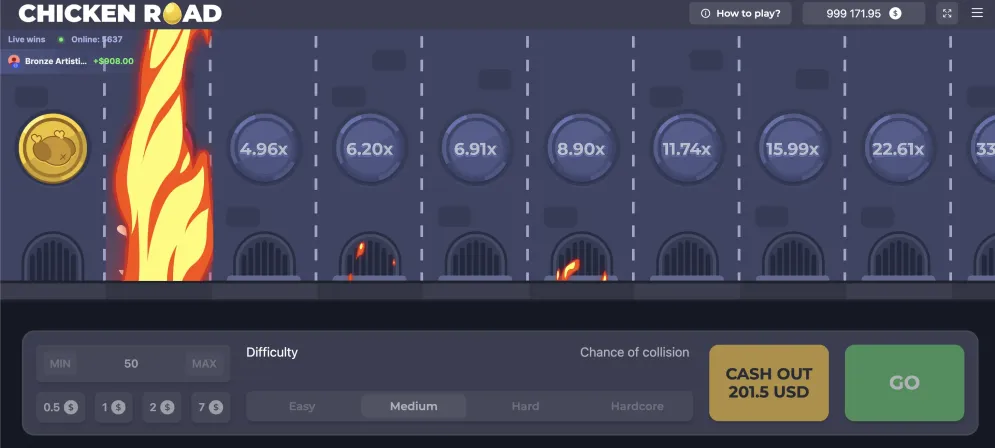The image size is (995, 448).
Task: Click the Live wins label
Action: 27,39
